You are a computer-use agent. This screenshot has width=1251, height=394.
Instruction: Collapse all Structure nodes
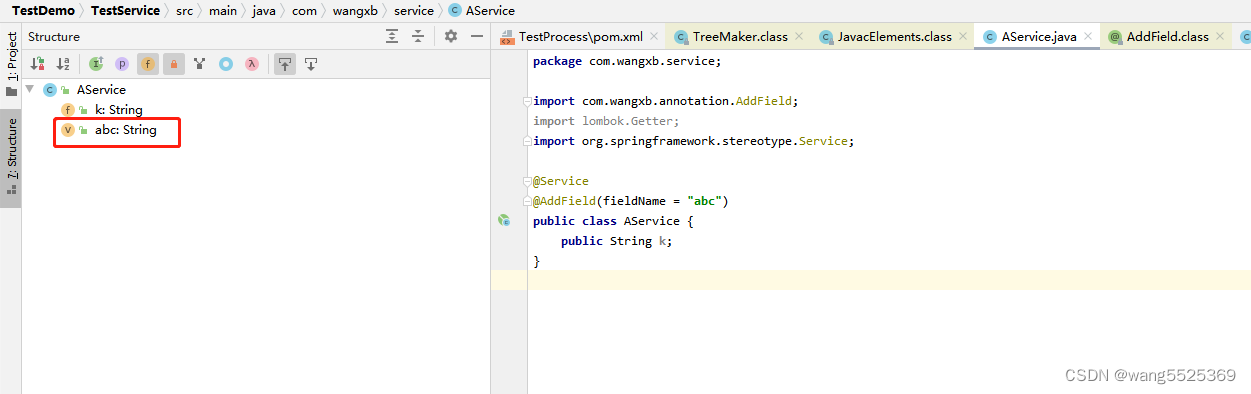pyautogui.click(x=418, y=36)
